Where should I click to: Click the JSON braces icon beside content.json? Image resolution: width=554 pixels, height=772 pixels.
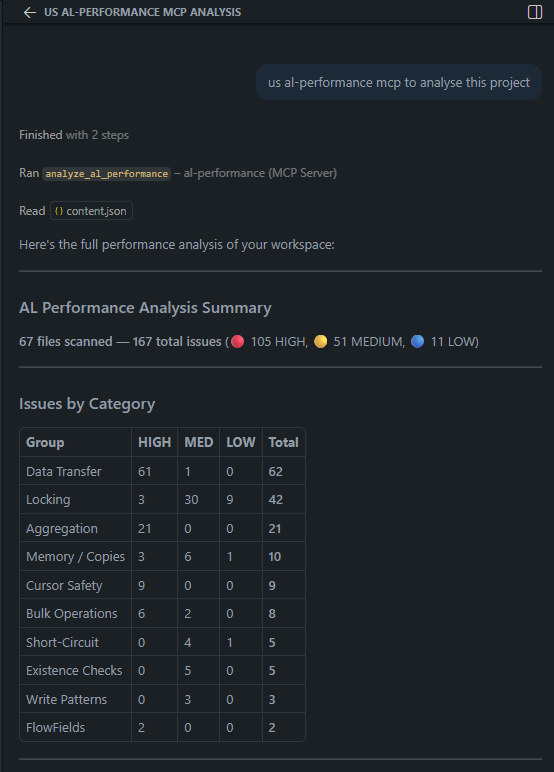click(59, 211)
